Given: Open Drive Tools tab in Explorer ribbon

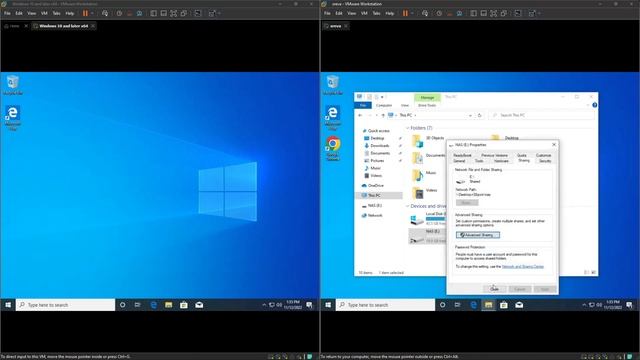Looking at the screenshot, I should point(427,105).
